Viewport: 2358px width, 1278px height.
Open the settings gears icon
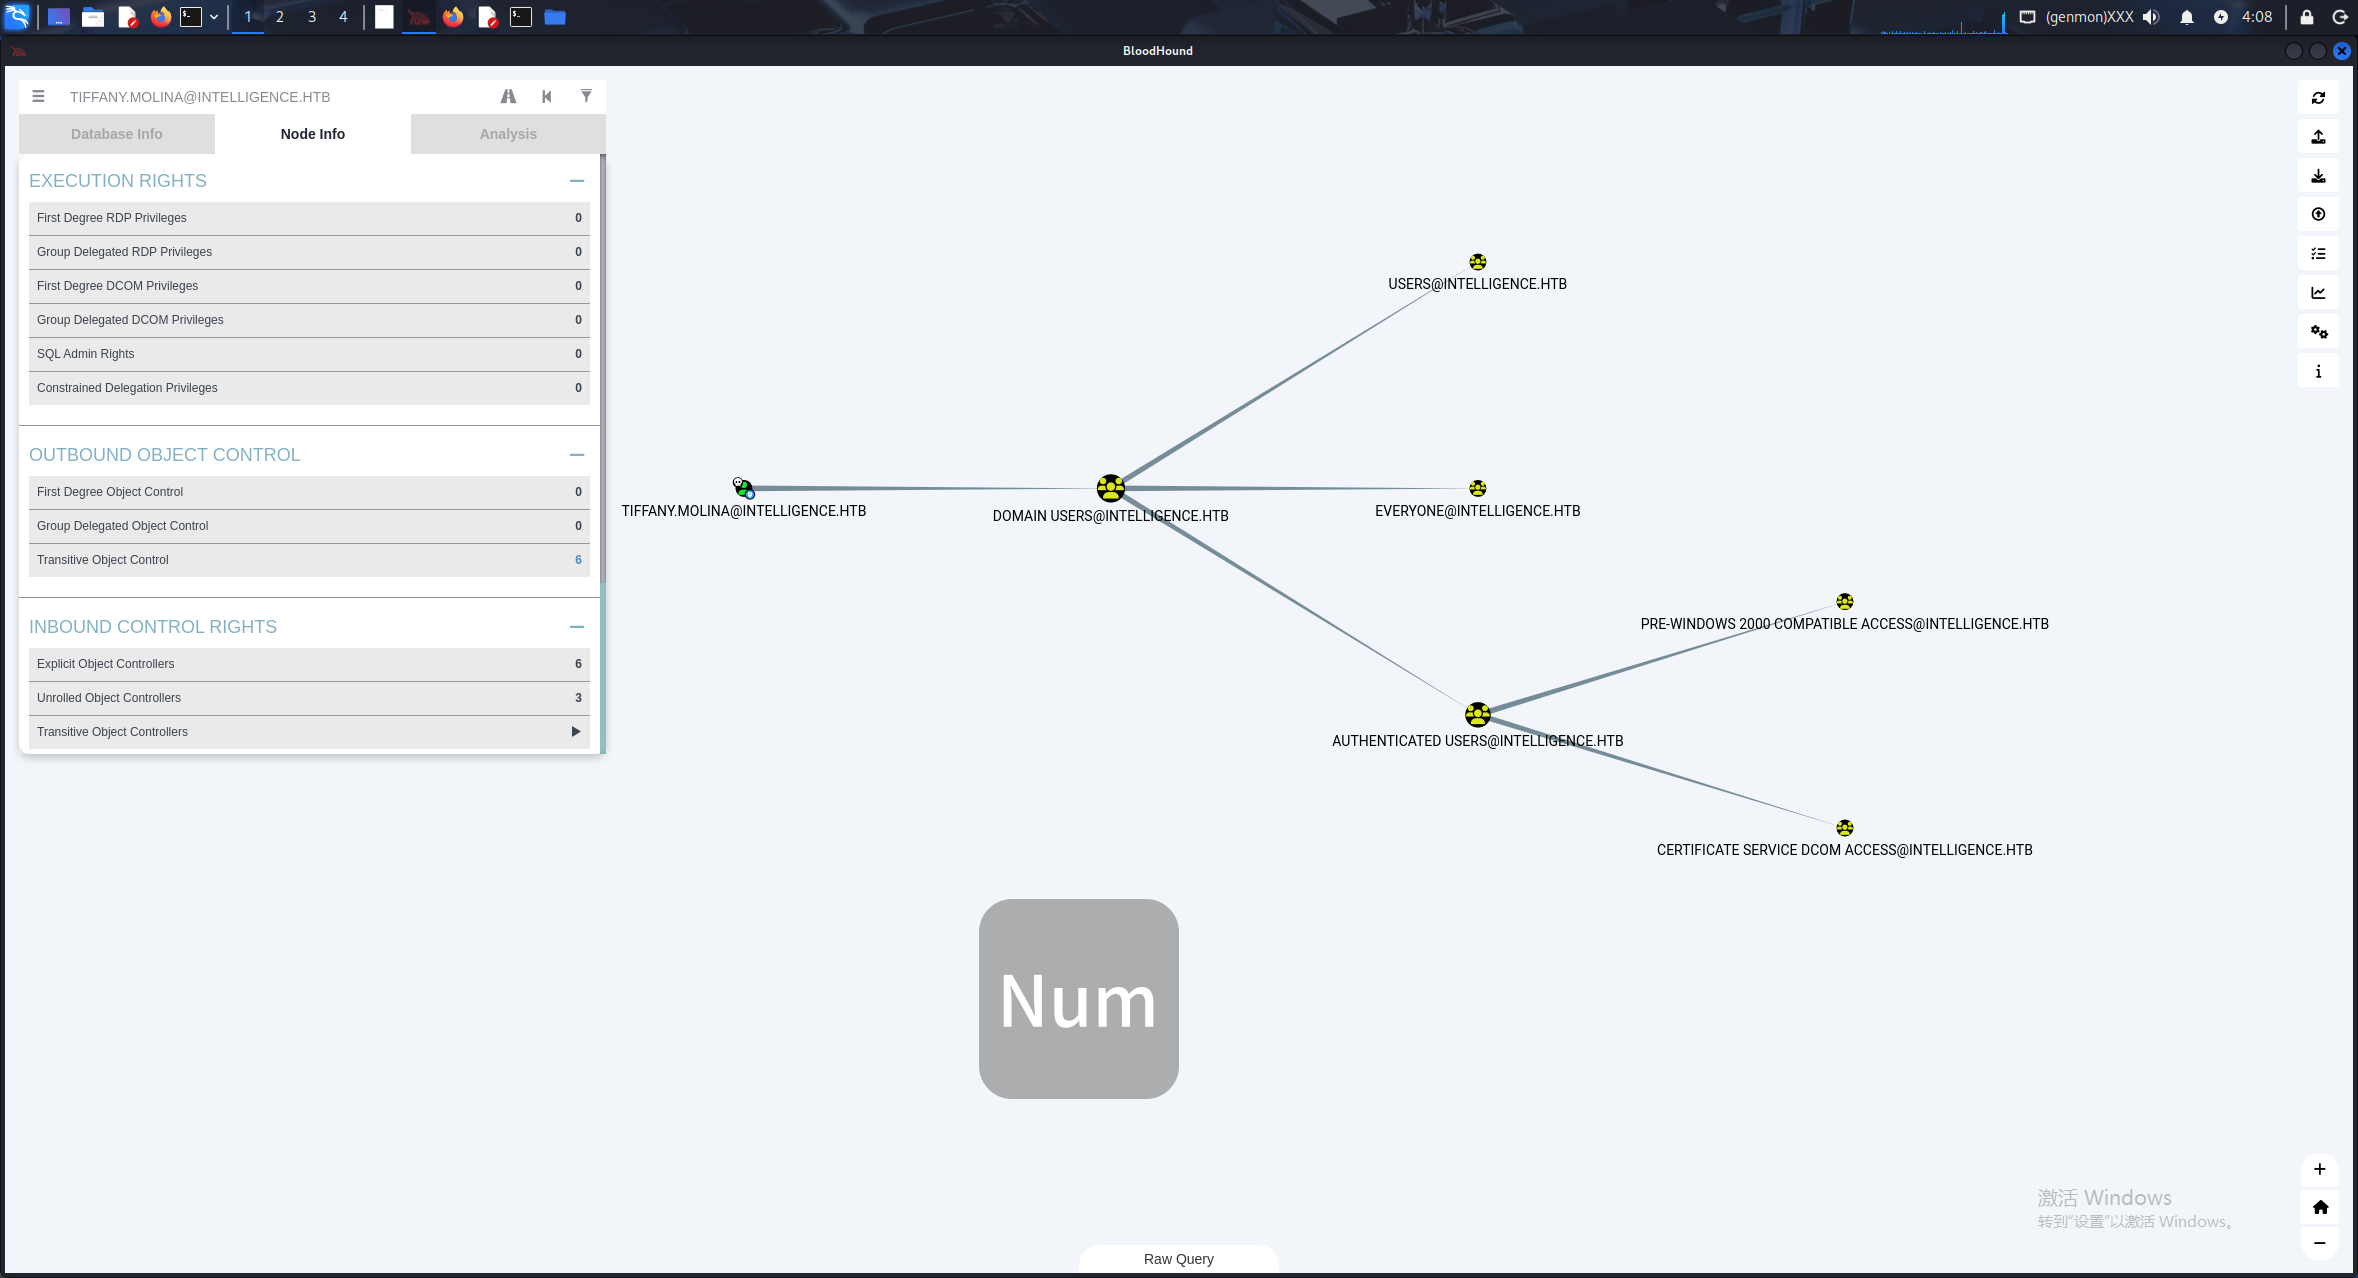[2318, 332]
